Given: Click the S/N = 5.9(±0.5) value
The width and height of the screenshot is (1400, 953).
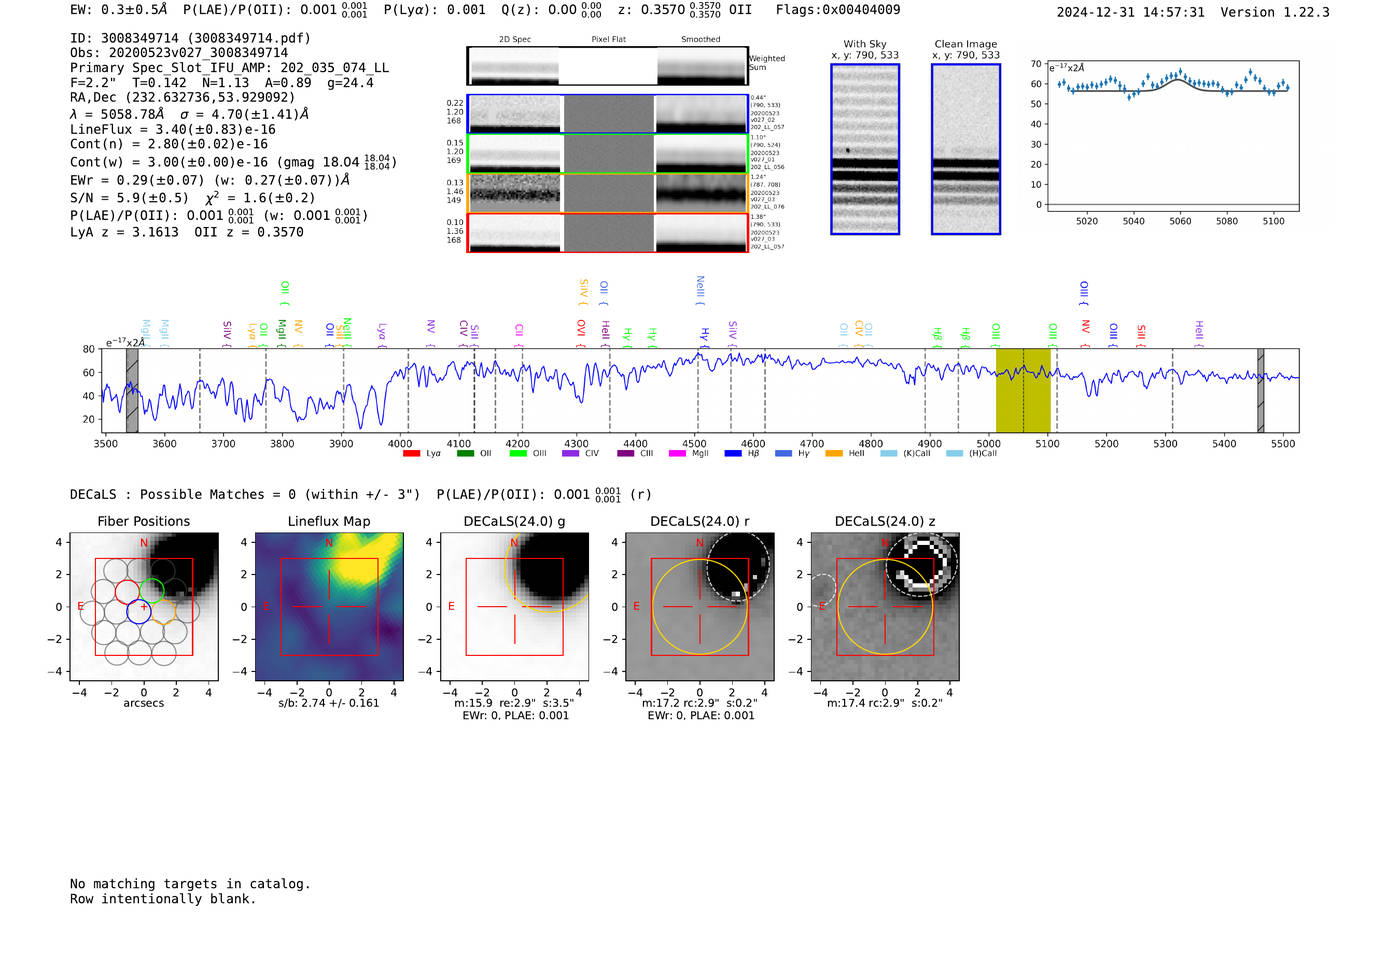Looking at the screenshot, I should click(x=129, y=198).
